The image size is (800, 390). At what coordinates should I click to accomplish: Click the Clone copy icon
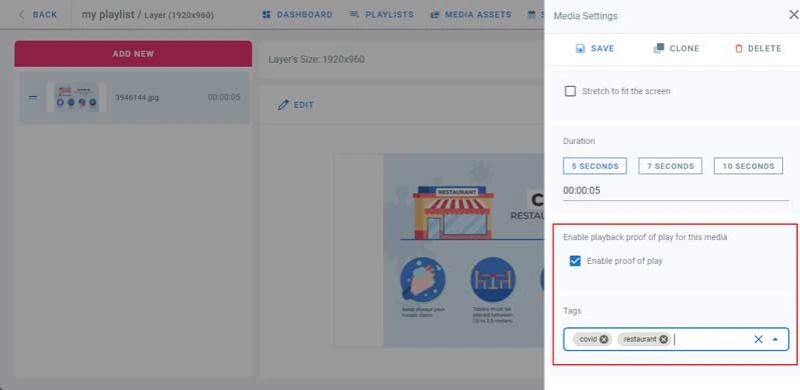coord(659,48)
